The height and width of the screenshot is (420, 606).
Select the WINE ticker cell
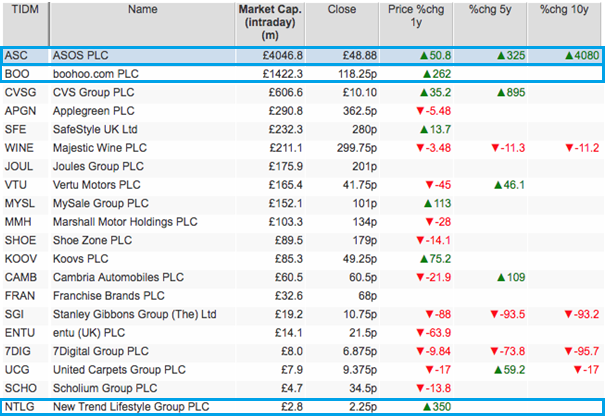pos(19,148)
